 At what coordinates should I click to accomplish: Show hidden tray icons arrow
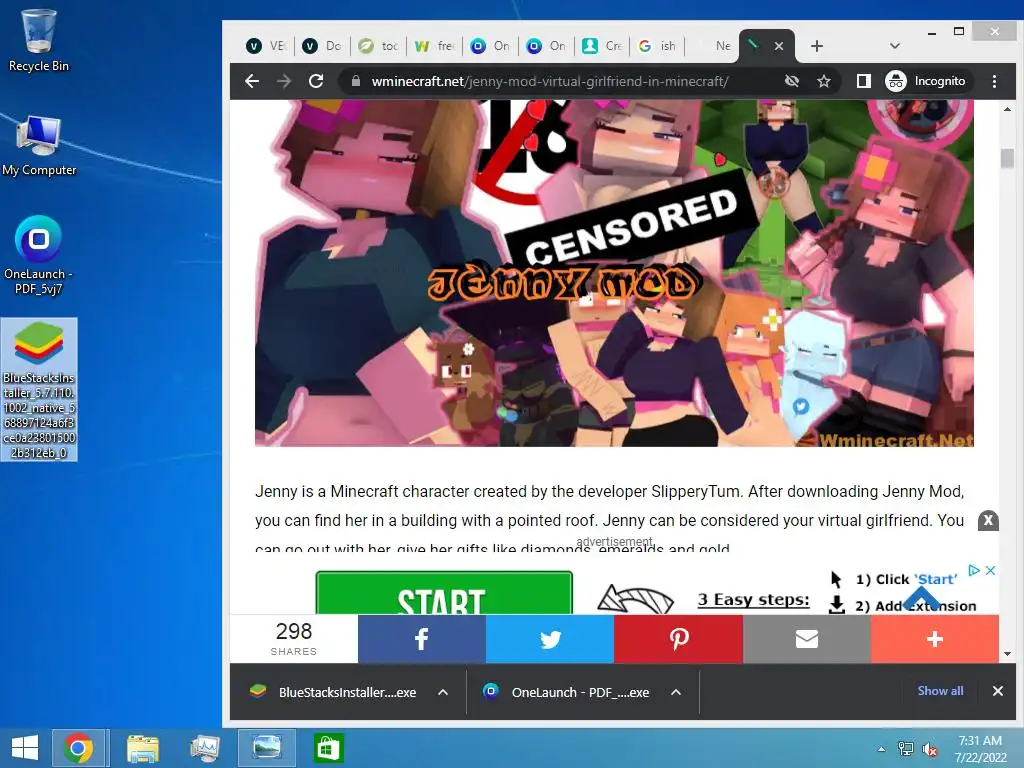point(881,749)
